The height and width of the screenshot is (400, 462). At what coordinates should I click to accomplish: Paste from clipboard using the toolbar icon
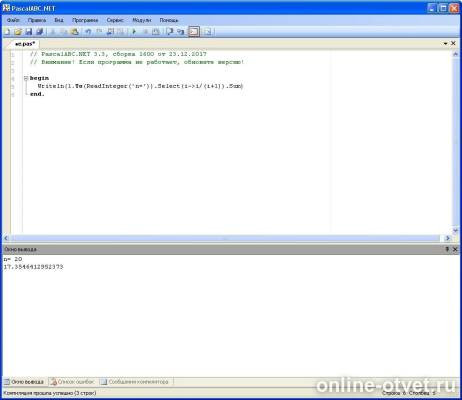tap(75, 32)
